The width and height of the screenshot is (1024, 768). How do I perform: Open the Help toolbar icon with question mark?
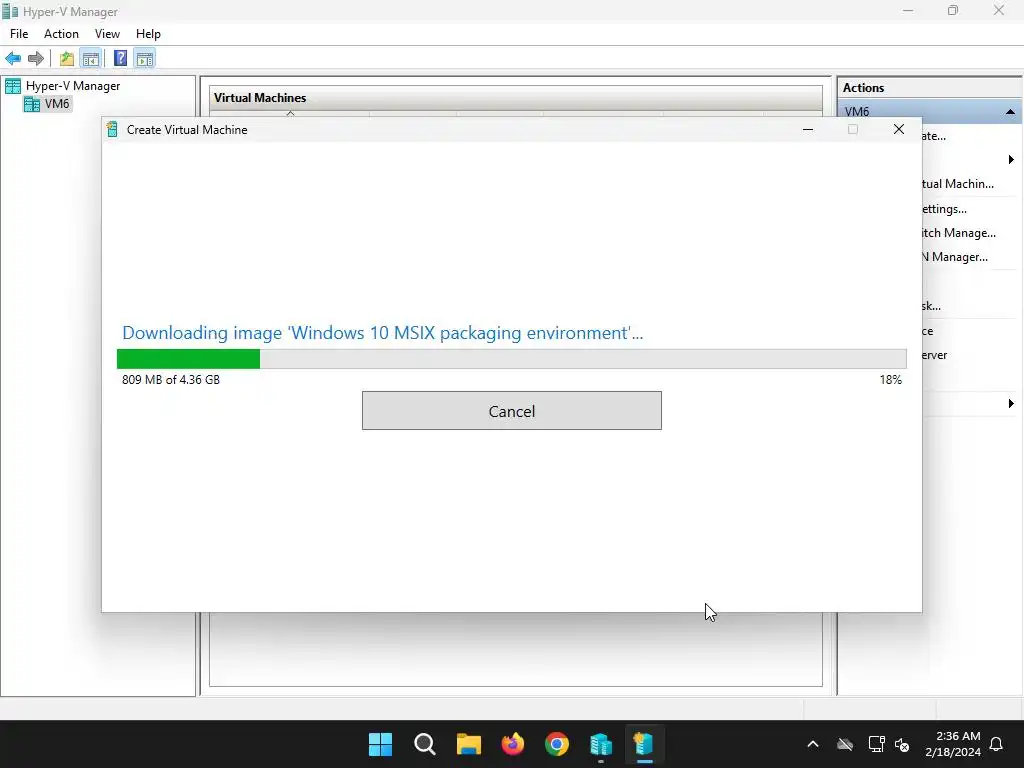[x=120, y=59]
